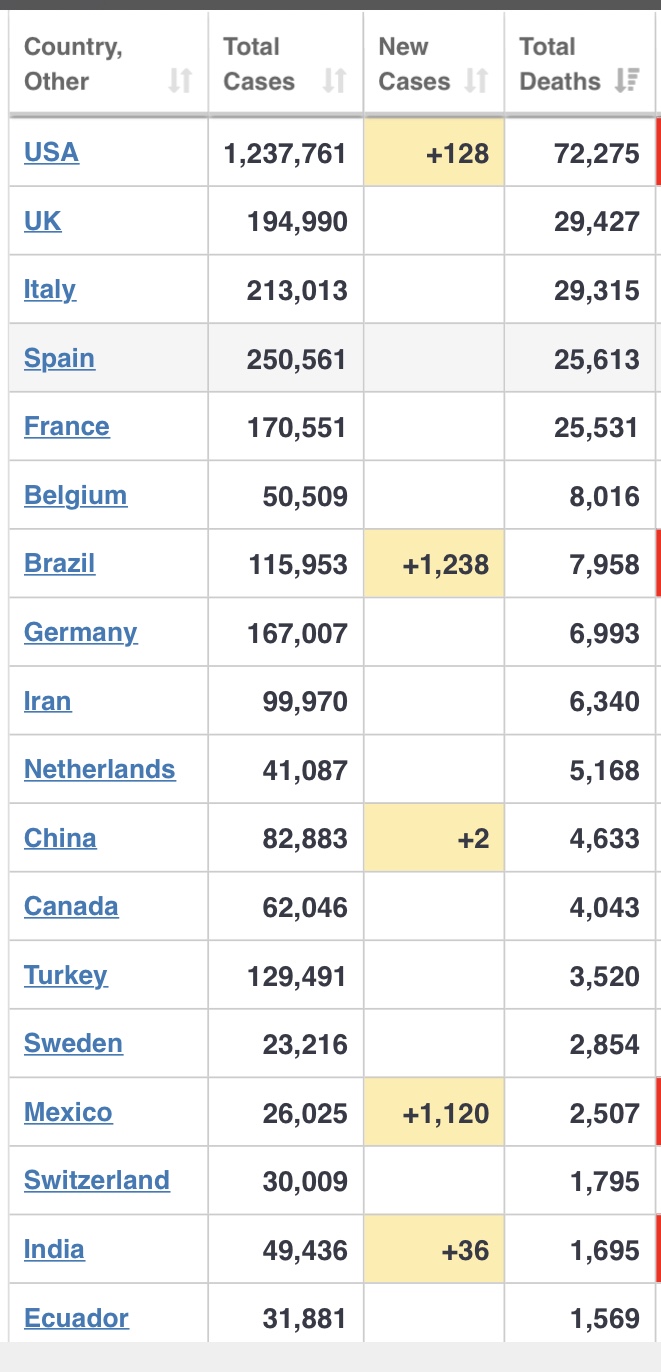Click Total Cases sort arrows icon
The image size is (661, 1372).
335,81
